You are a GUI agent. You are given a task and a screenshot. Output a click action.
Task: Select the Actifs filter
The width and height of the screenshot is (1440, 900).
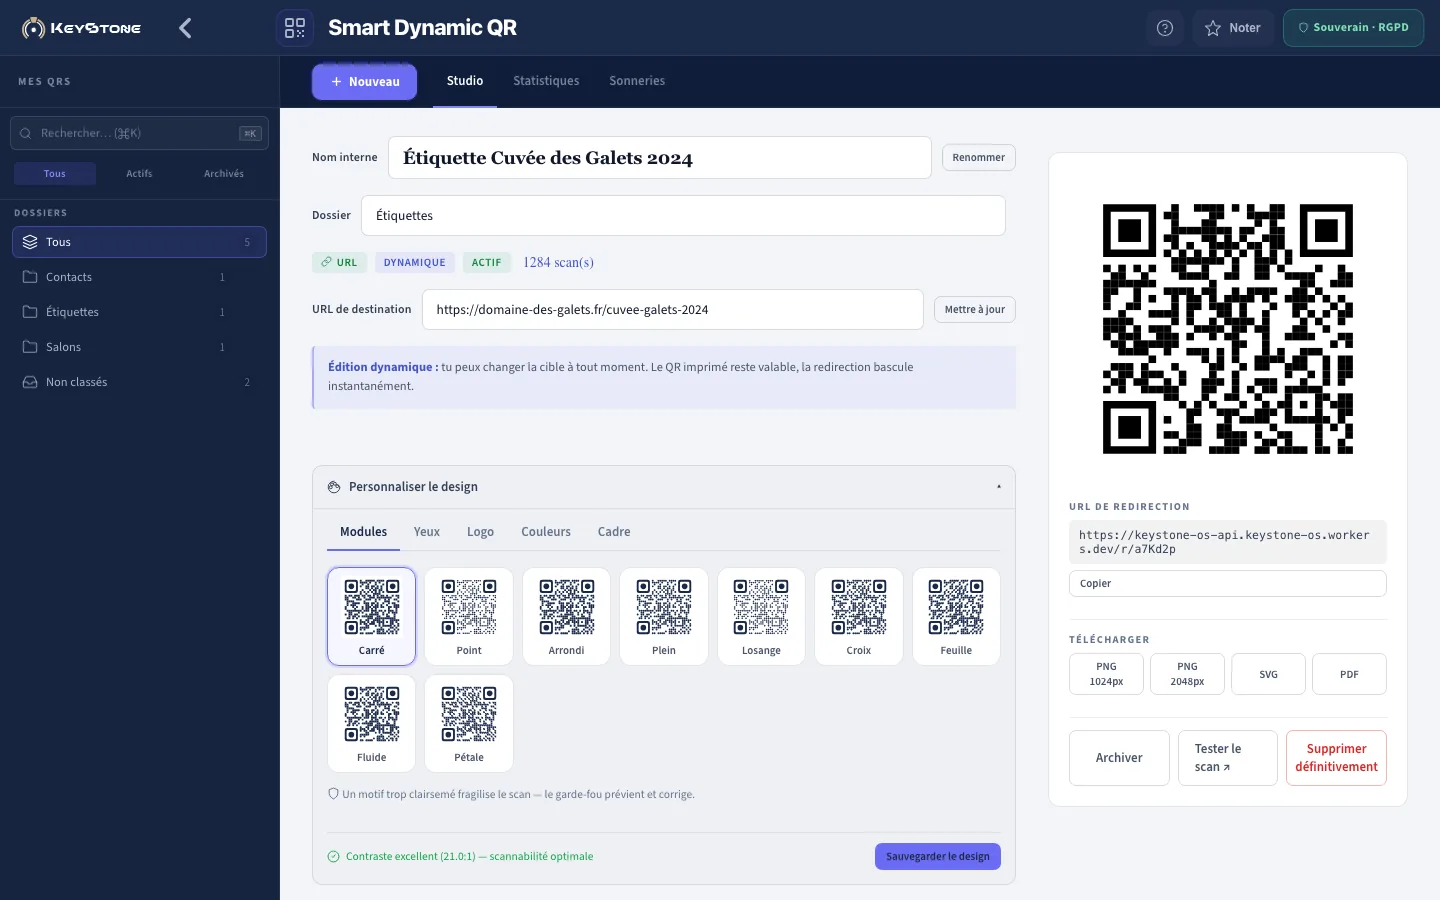(139, 174)
